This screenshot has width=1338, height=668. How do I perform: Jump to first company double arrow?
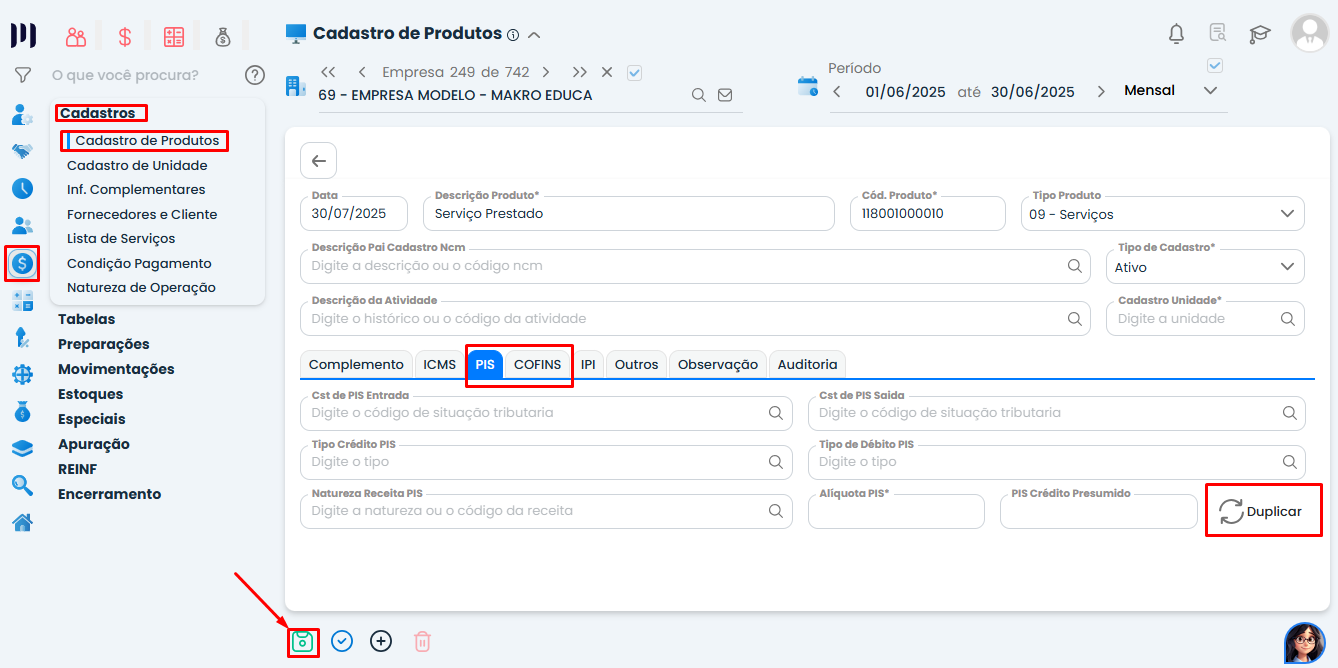click(328, 72)
